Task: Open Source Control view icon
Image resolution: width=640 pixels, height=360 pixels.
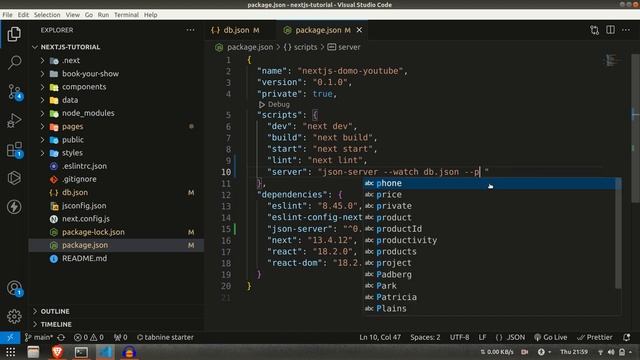Action: tap(15, 92)
